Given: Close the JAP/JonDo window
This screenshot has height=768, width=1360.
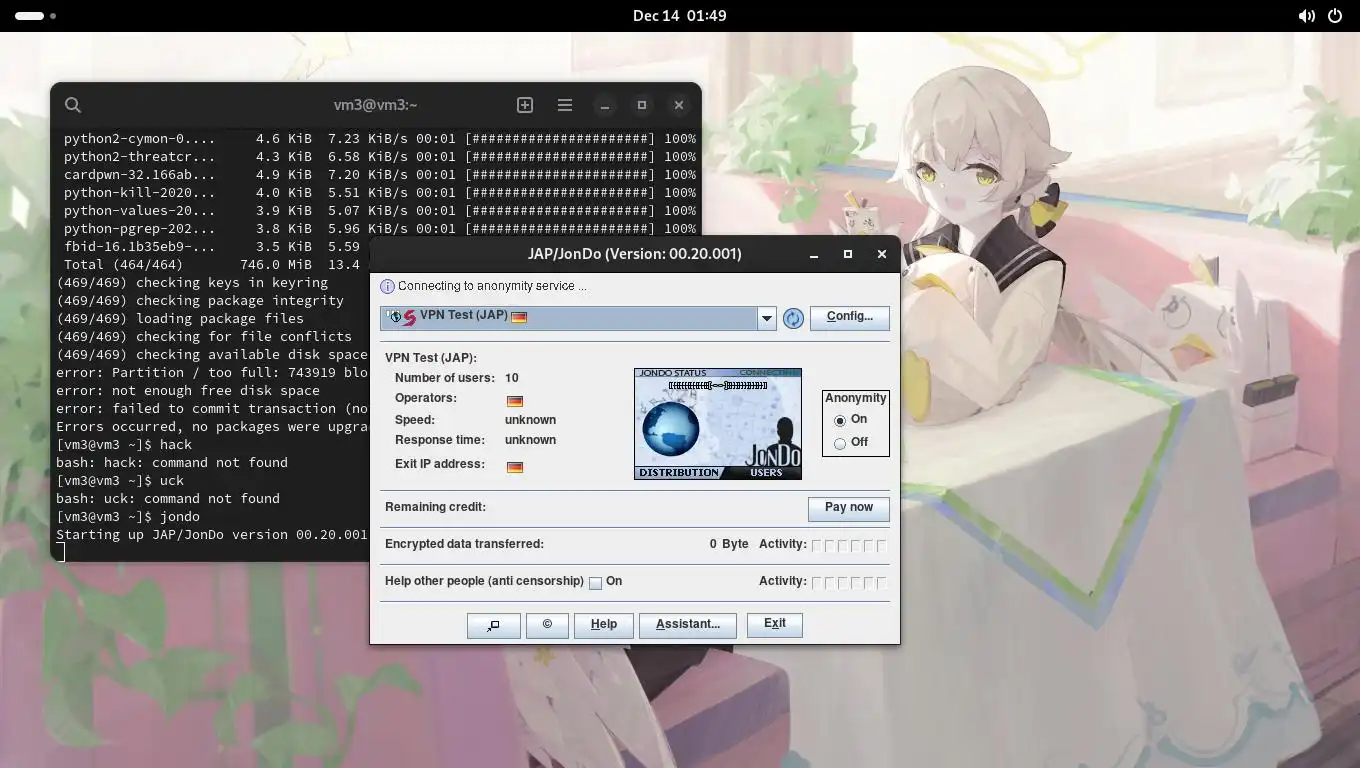Looking at the screenshot, I should point(882,254).
